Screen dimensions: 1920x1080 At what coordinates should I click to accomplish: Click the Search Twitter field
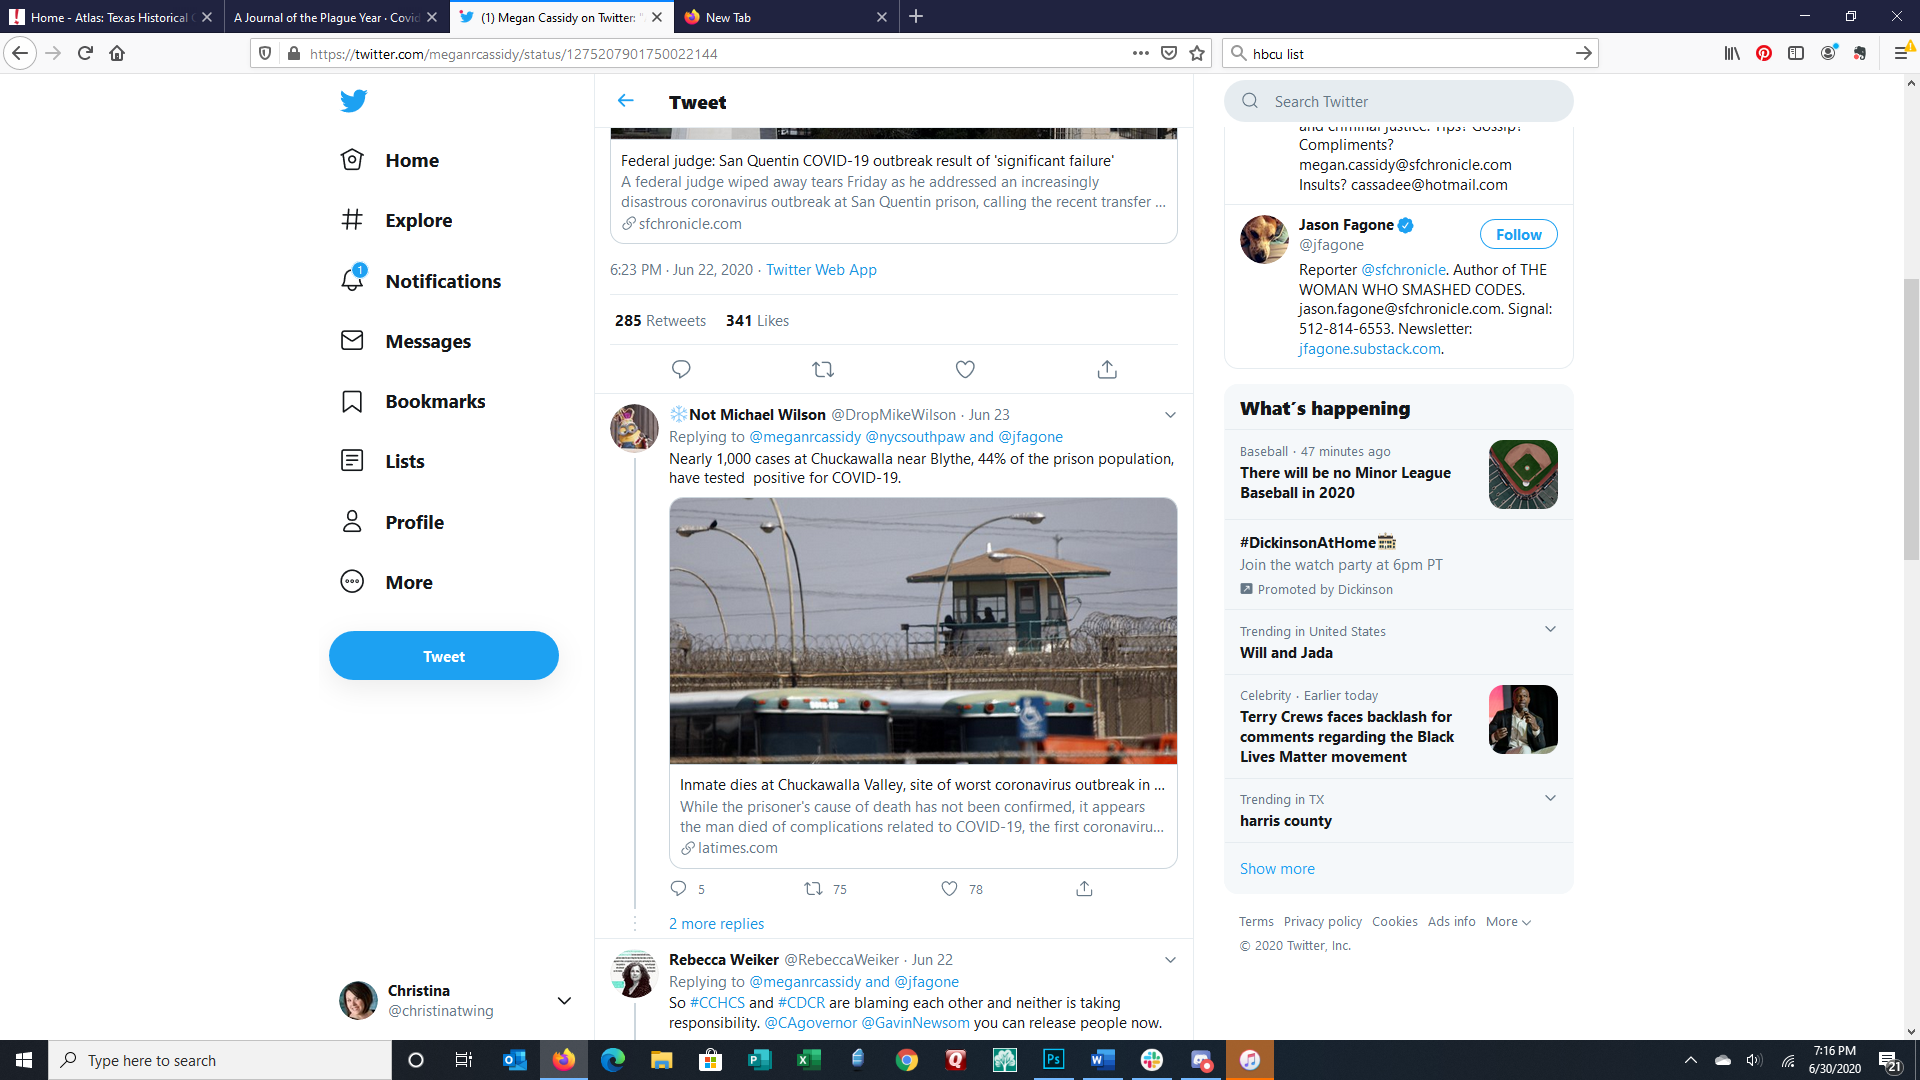point(1400,101)
